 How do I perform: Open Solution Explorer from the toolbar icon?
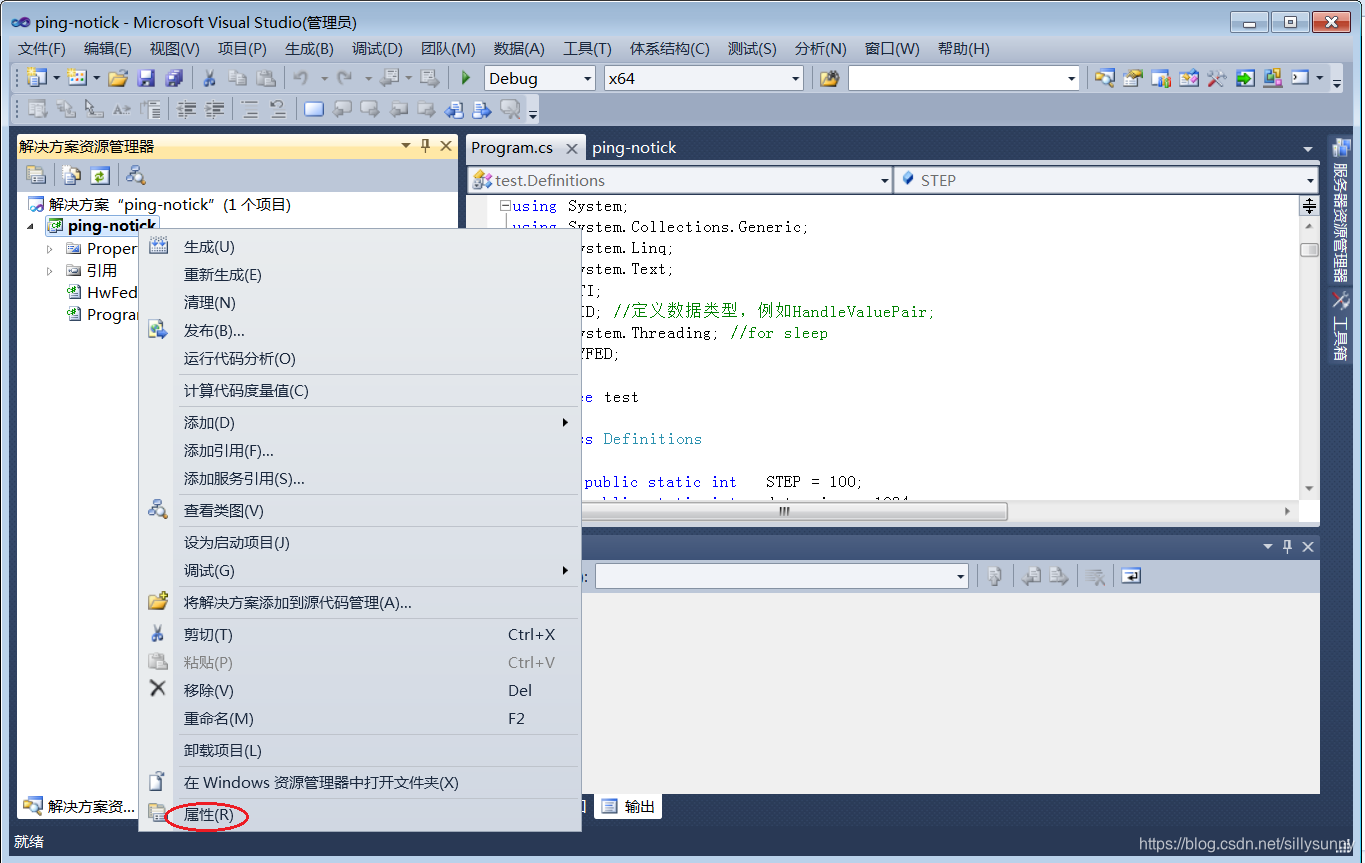[1104, 78]
